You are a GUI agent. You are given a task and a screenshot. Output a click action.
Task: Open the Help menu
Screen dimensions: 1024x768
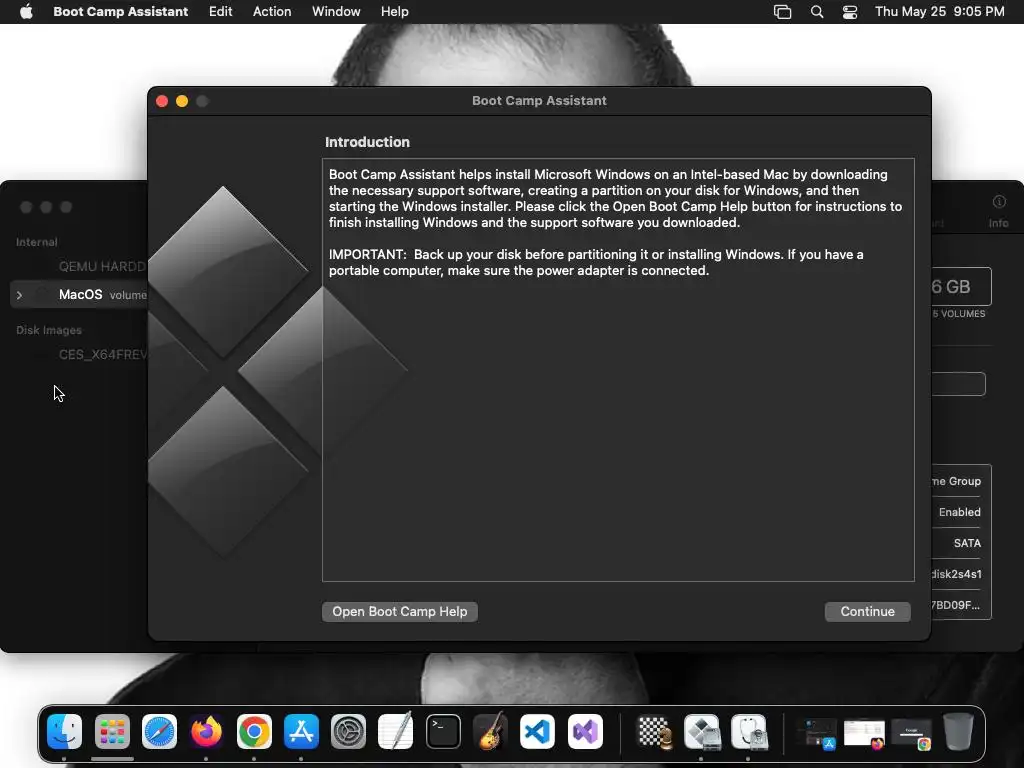coord(394,12)
